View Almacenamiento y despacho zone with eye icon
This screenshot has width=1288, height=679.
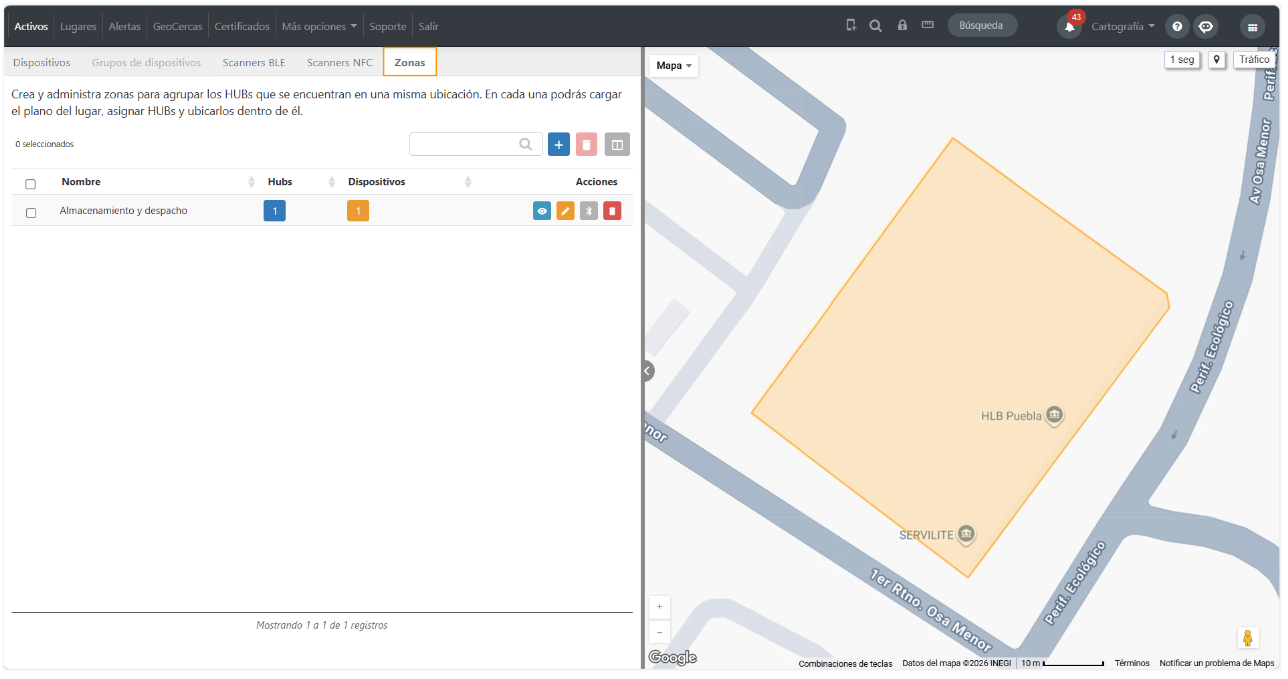(542, 211)
